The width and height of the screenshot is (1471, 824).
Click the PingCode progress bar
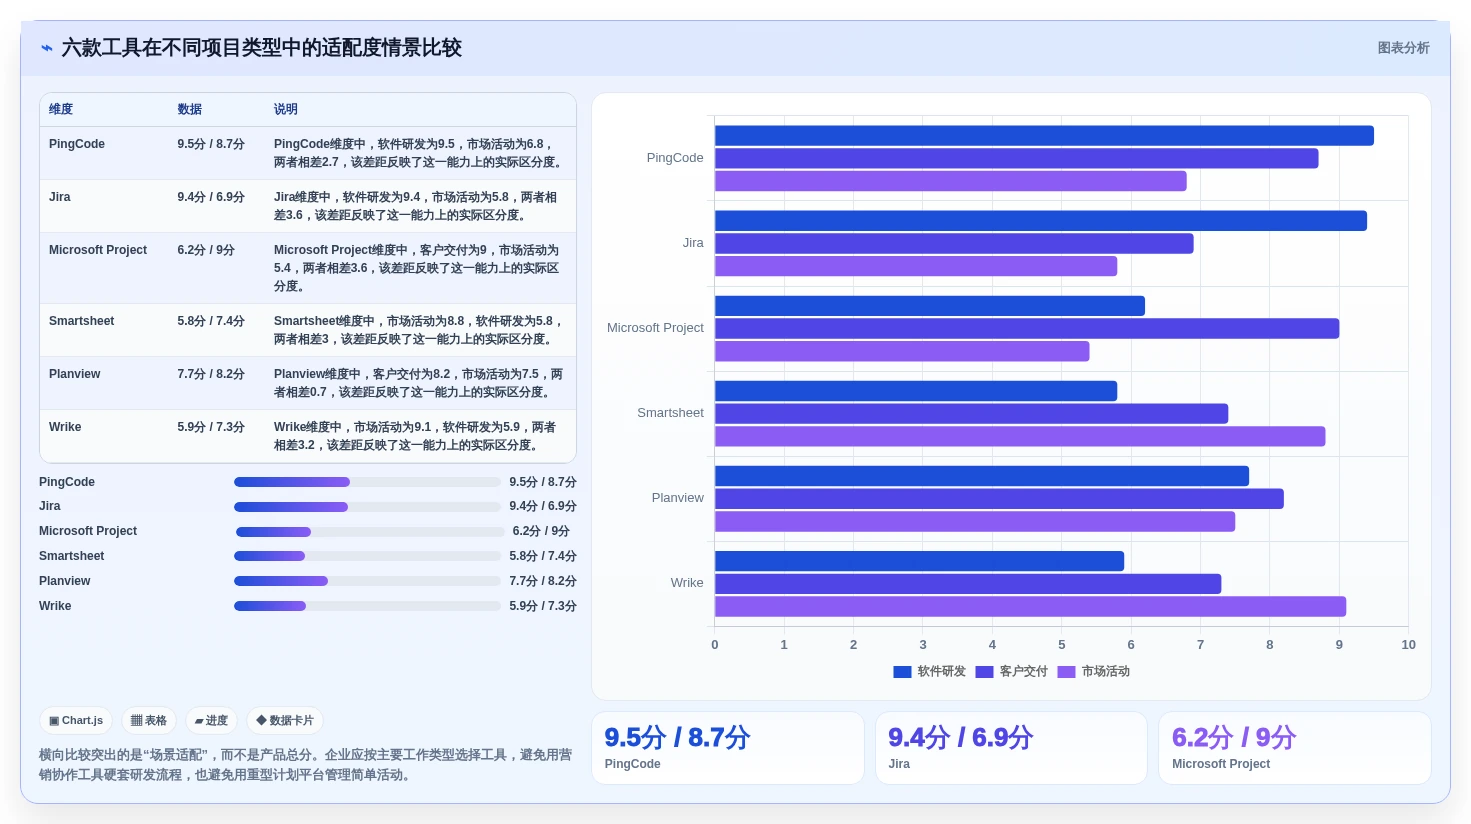click(367, 482)
